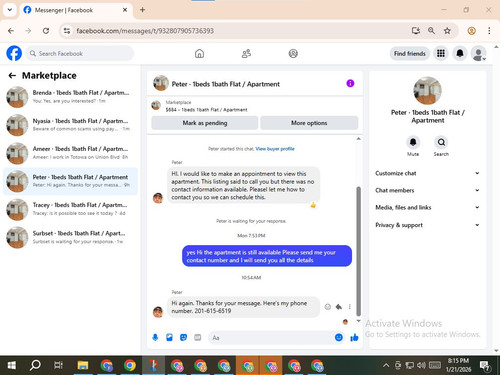The height and width of the screenshot is (375, 500).
Task: Click the thumbs-up reaction on Peter's first message
Action: (x=313, y=205)
